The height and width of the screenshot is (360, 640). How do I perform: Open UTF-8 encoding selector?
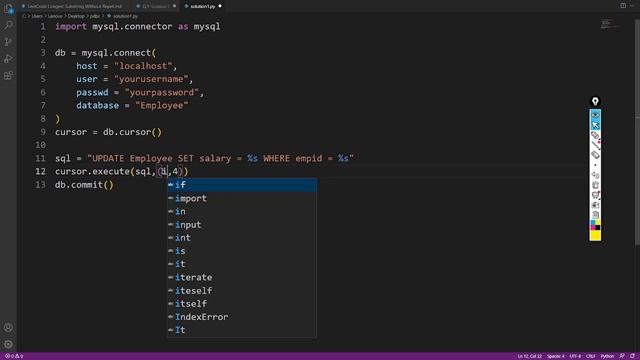(575, 356)
